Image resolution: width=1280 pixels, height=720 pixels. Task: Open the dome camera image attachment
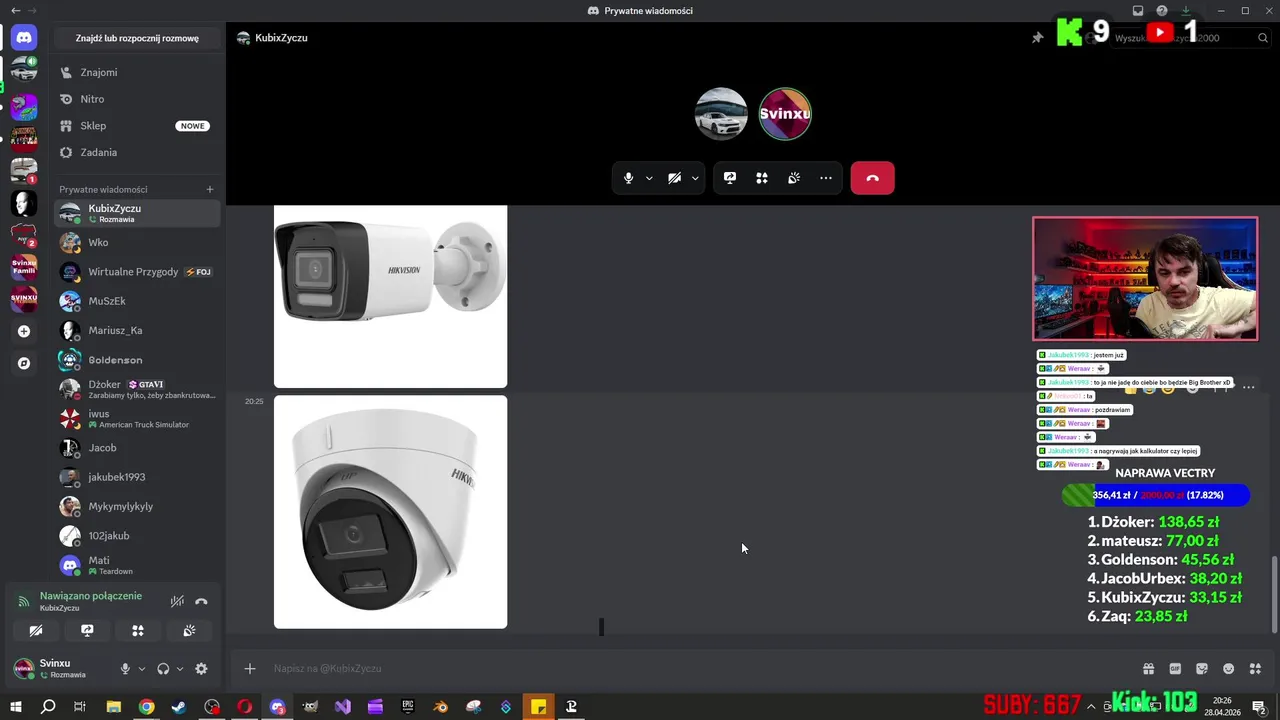[x=390, y=512]
